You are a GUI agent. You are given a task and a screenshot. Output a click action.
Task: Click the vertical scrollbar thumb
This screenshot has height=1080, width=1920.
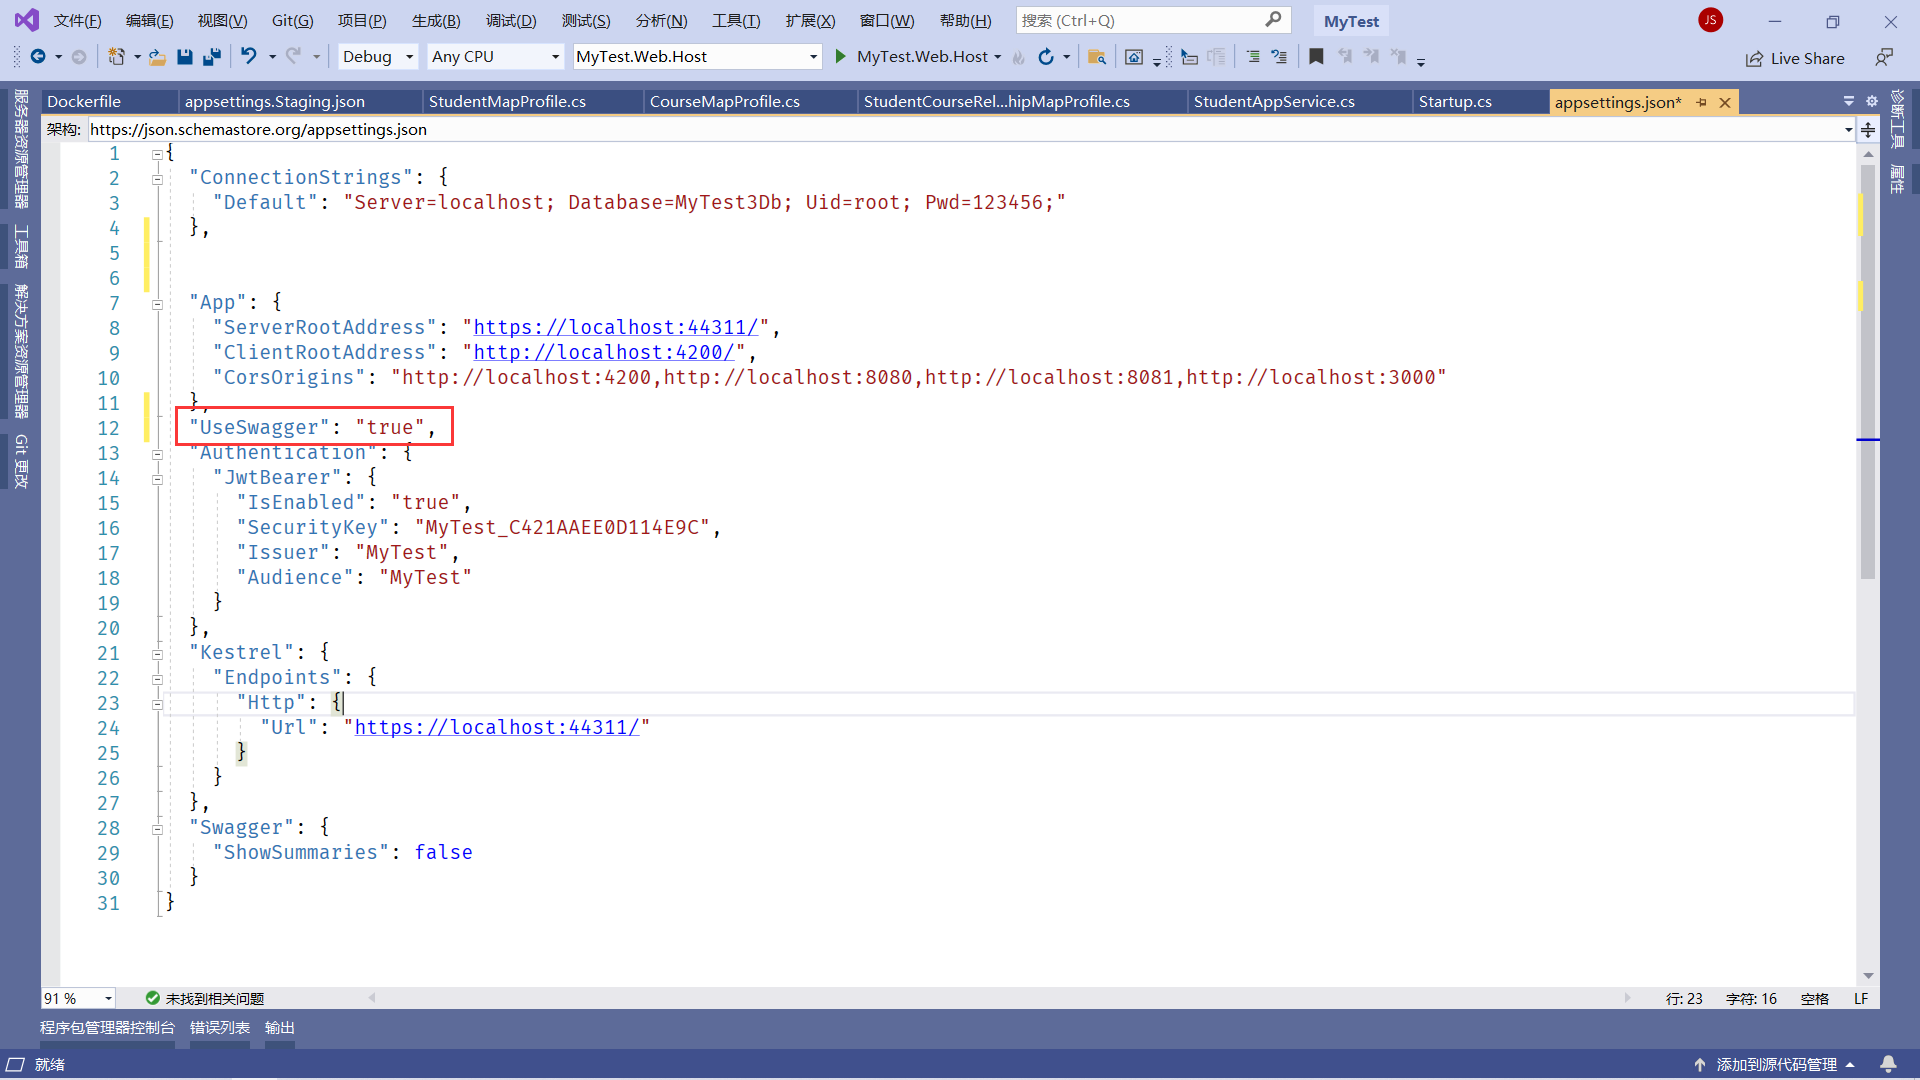point(1868,370)
